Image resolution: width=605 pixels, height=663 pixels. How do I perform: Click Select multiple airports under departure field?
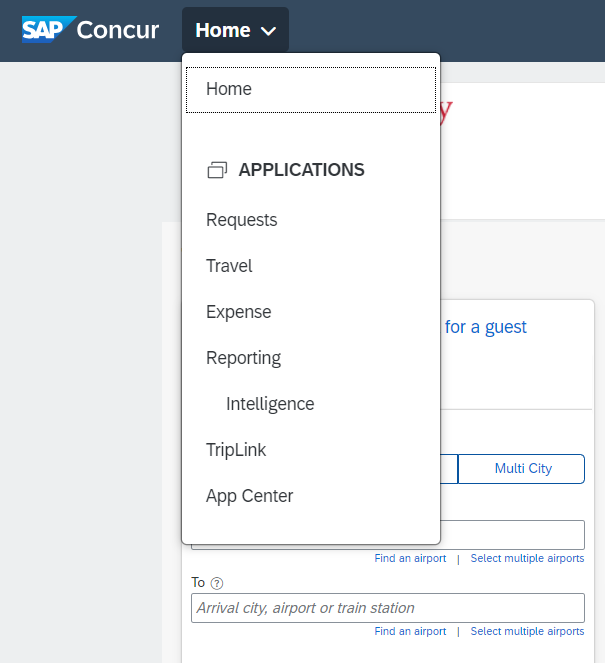[x=527, y=559]
